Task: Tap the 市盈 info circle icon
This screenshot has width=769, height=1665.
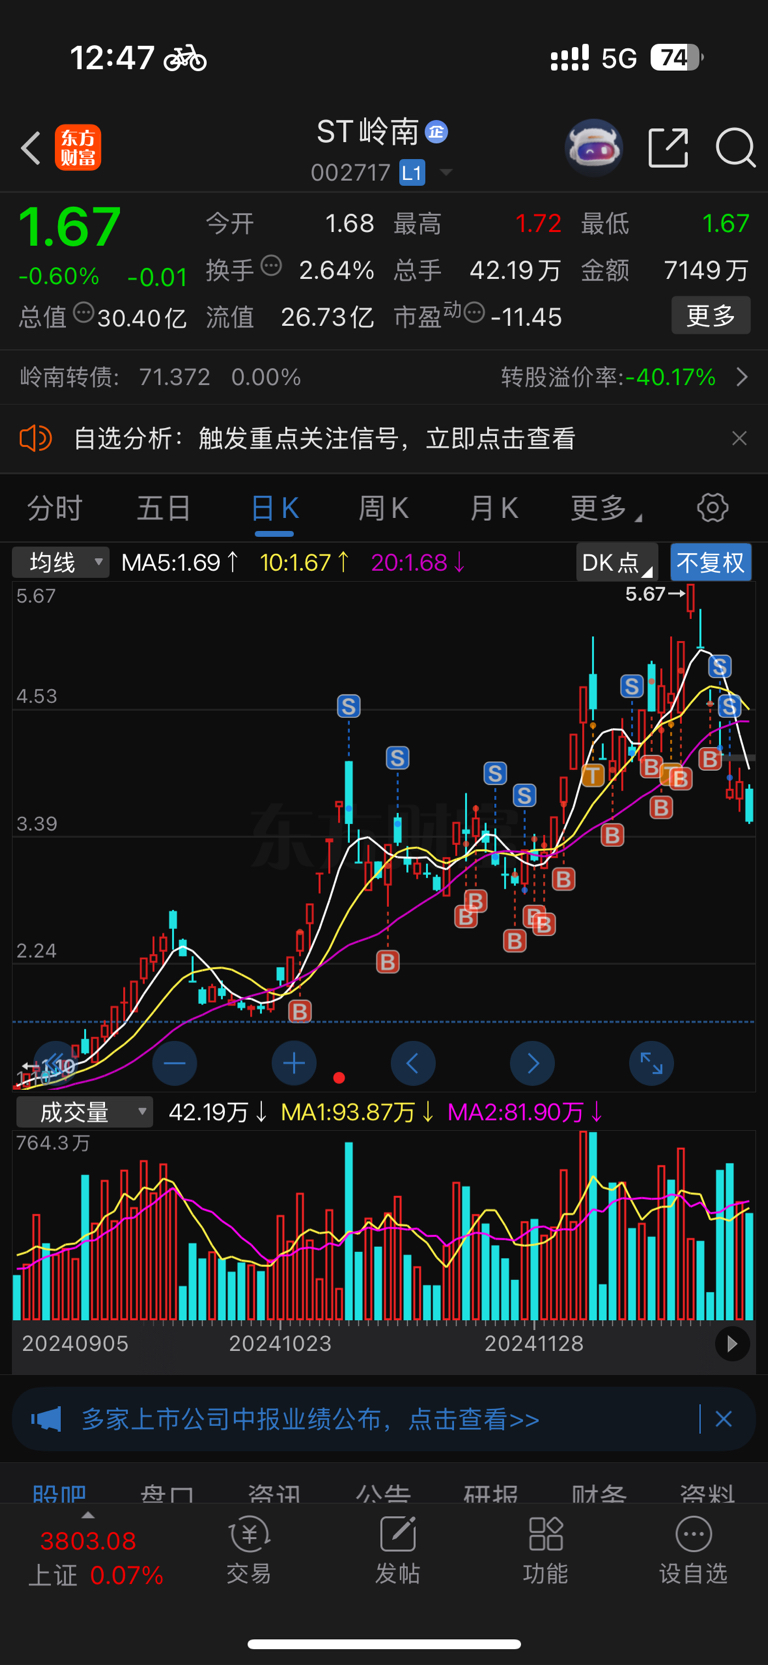Action: click(x=475, y=314)
